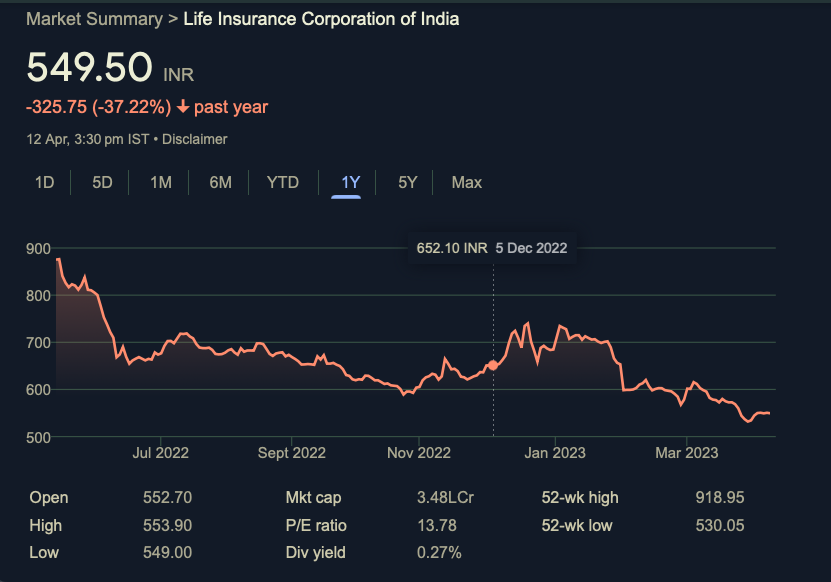The height and width of the screenshot is (582, 831).
Task: Click the 52-wk low label
Action: tap(577, 525)
